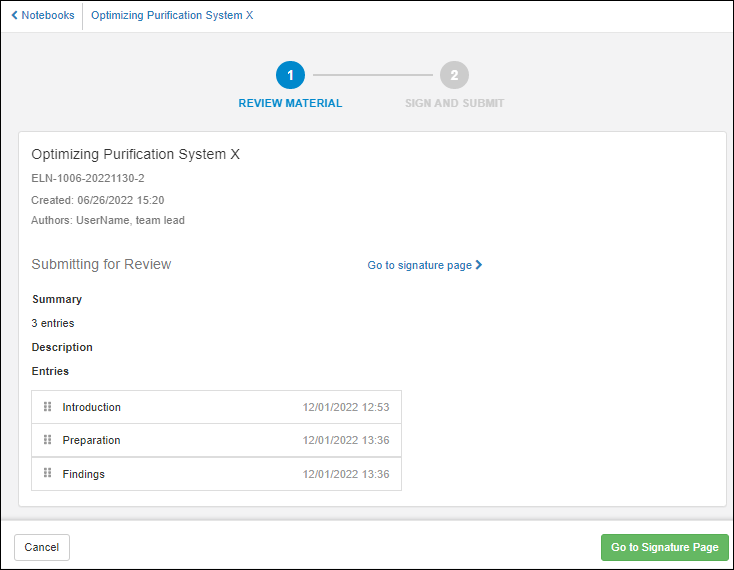Cancel the review submission

[42, 547]
